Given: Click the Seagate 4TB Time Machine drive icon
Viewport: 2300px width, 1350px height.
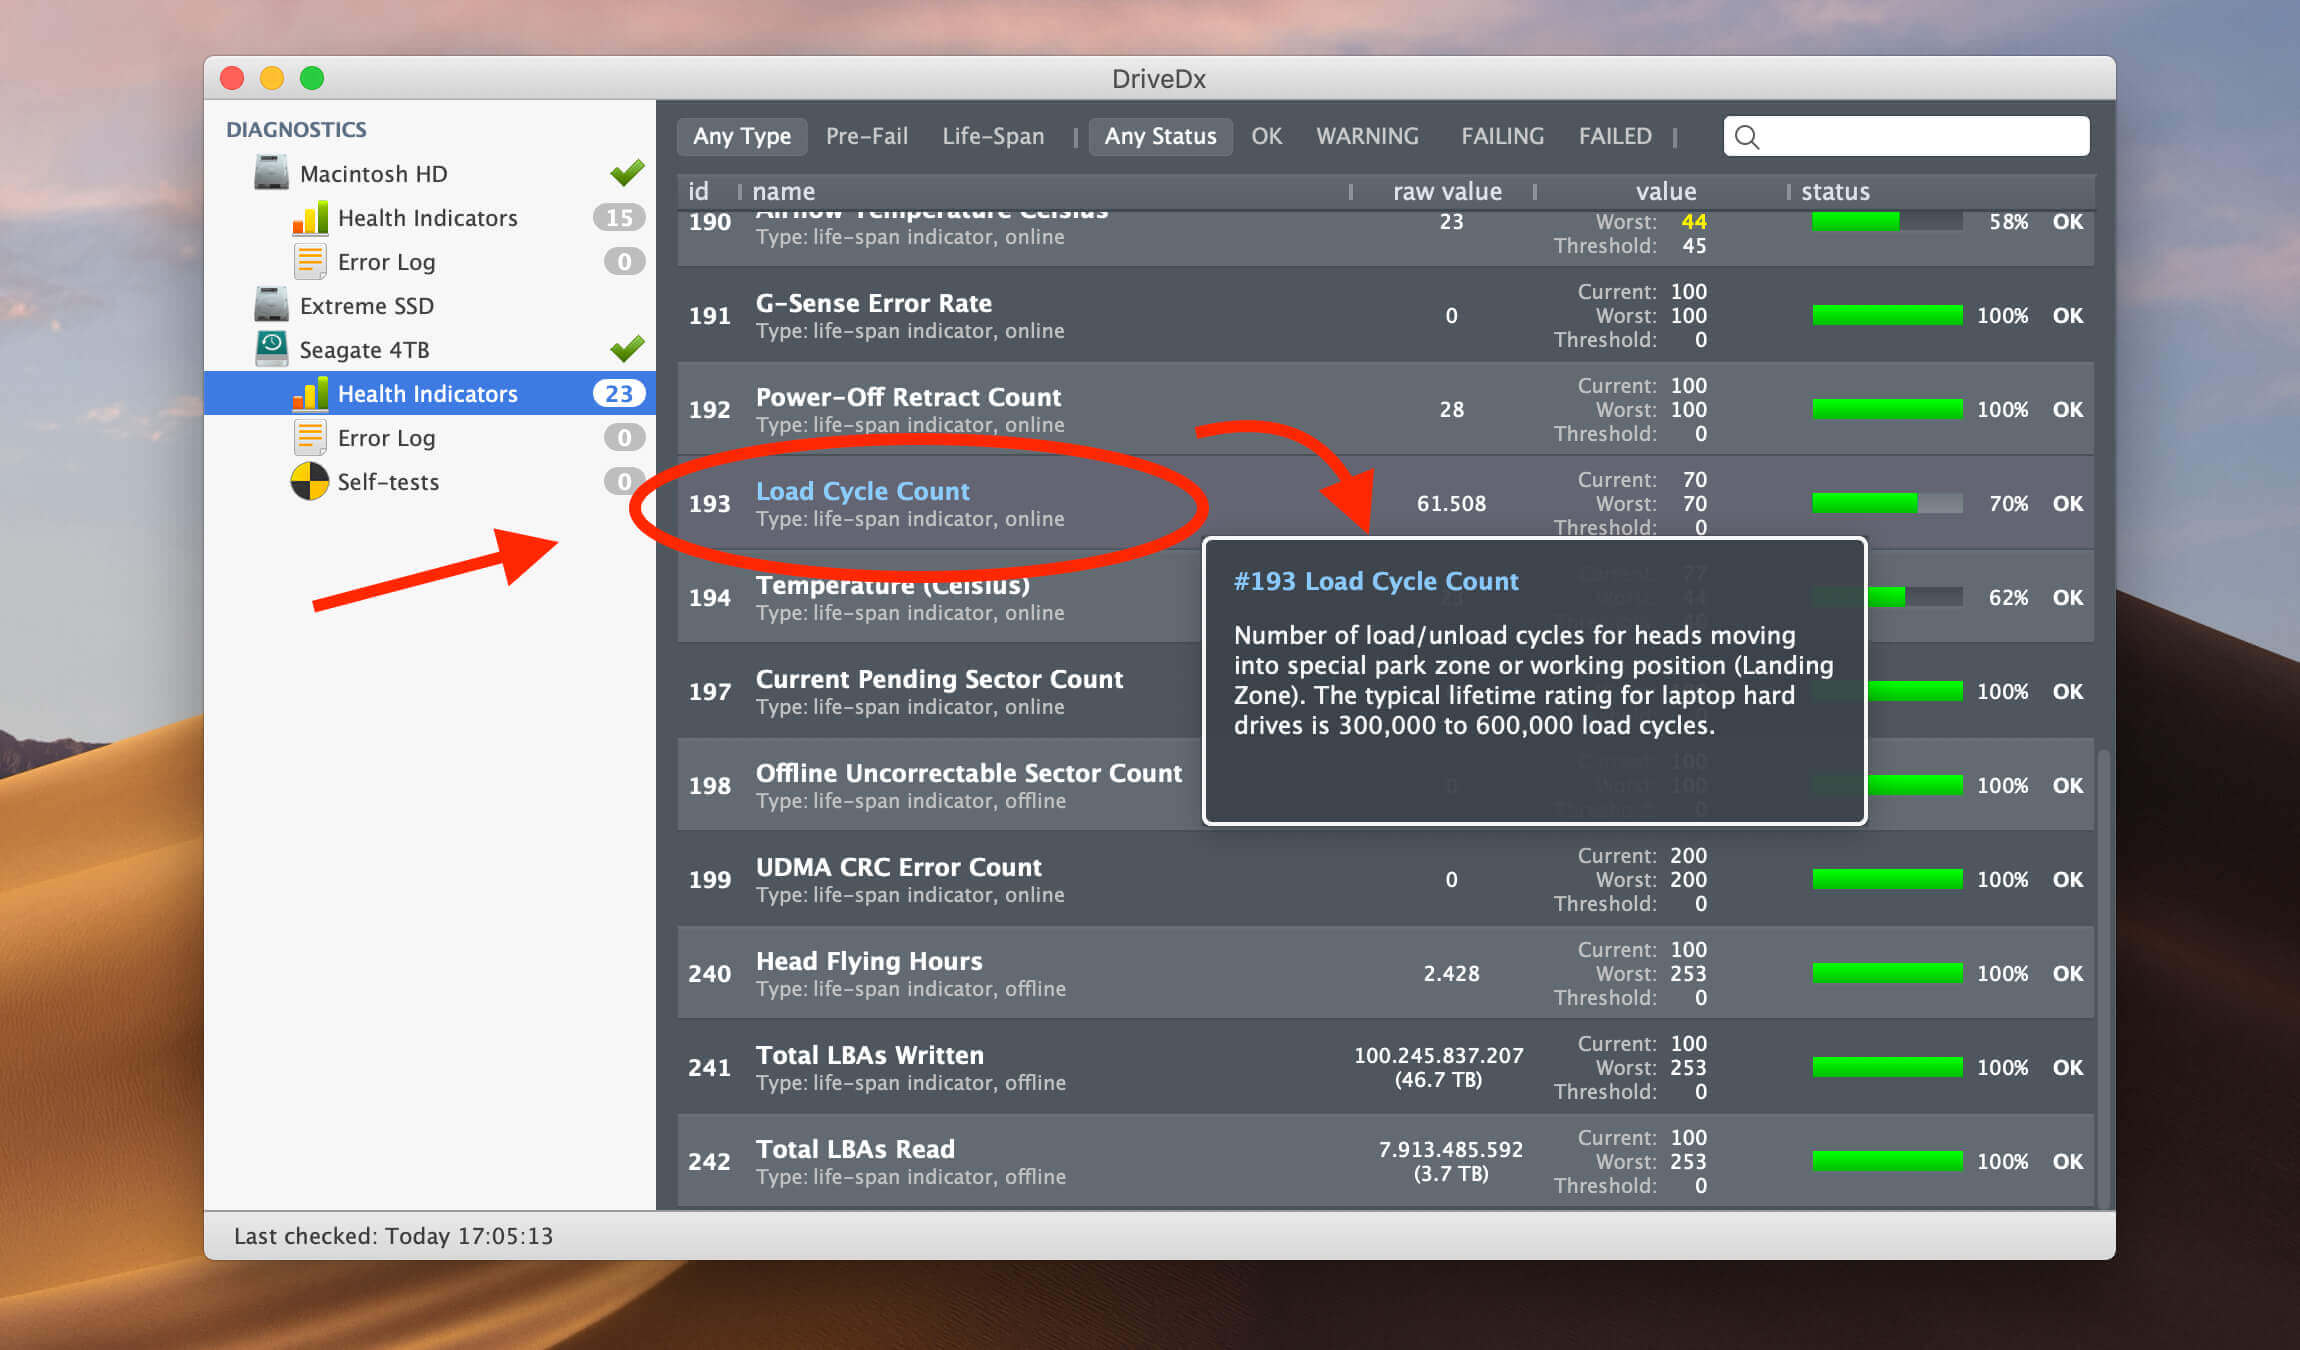Looking at the screenshot, I should click(x=270, y=349).
